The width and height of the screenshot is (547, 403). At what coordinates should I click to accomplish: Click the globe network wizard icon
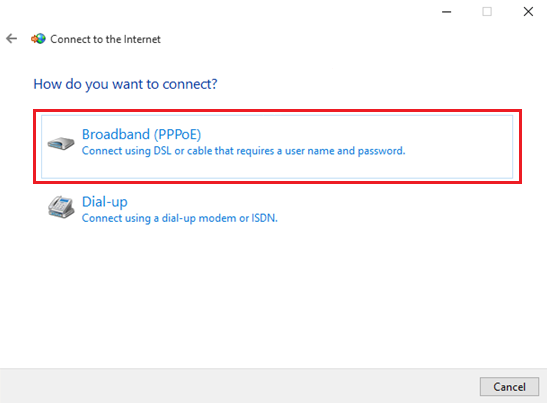[38, 39]
